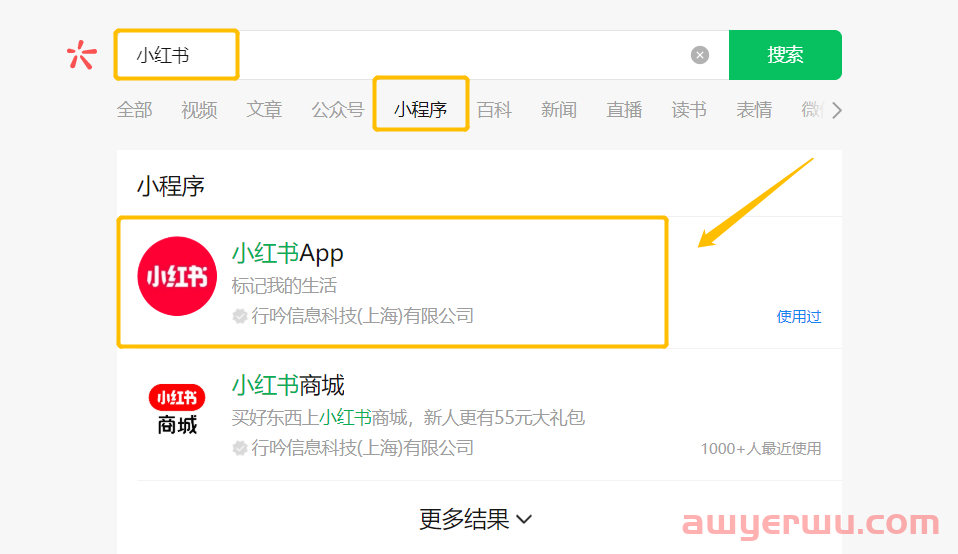Expand 更多结果 to show more results
Image resolution: width=958 pixels, height=554 pixels.
point(475,520)
